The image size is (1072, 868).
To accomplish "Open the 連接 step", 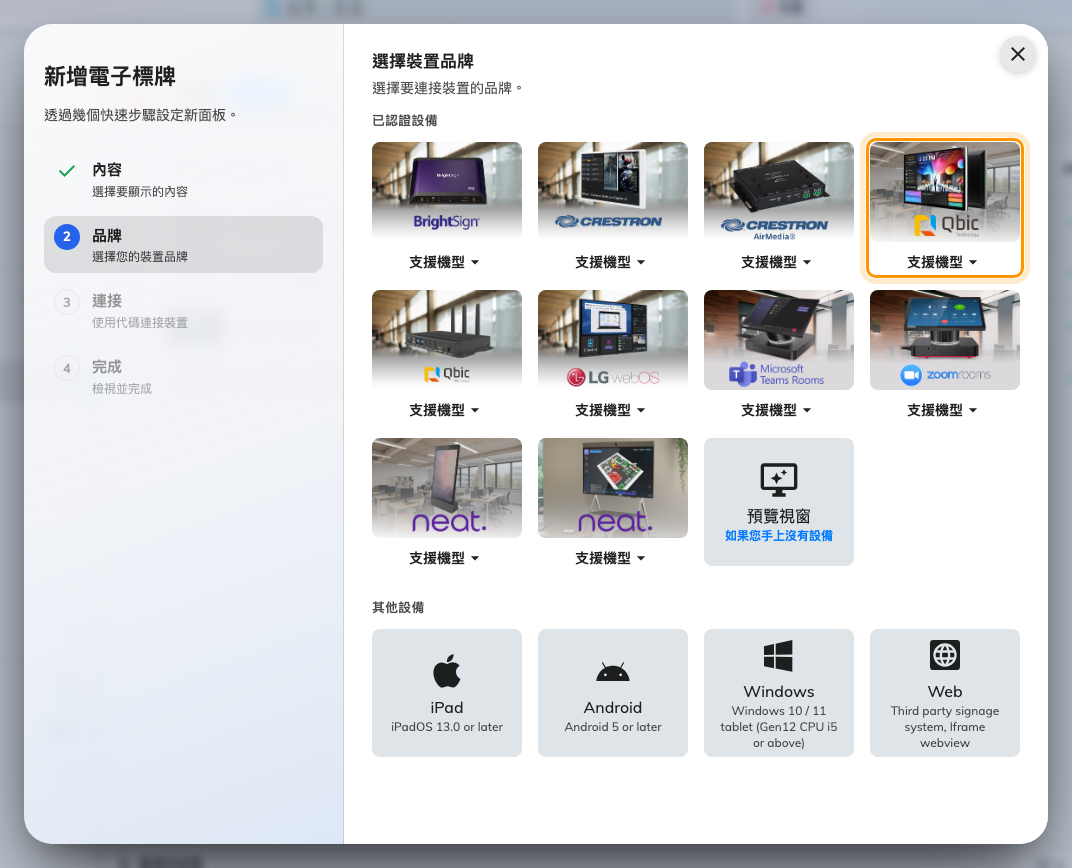I will tap(183, 310).
